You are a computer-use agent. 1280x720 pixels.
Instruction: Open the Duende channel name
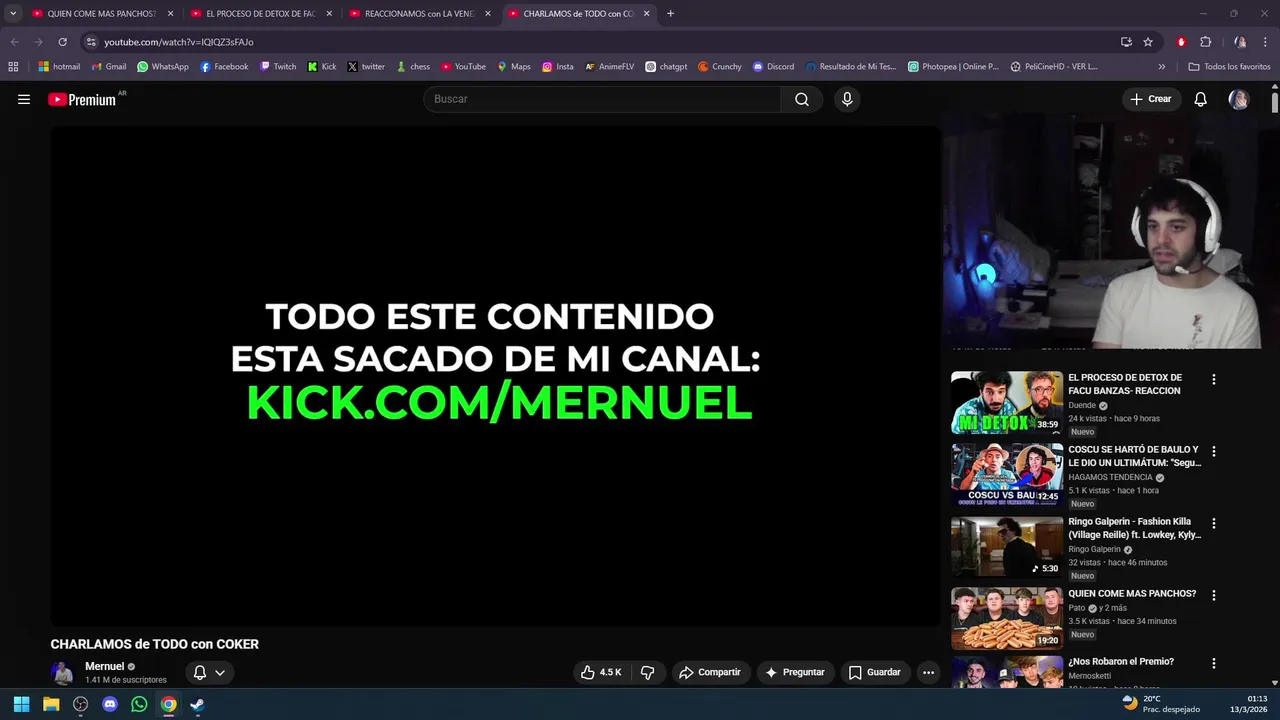pyautogui.click(x=1082, y=405)
